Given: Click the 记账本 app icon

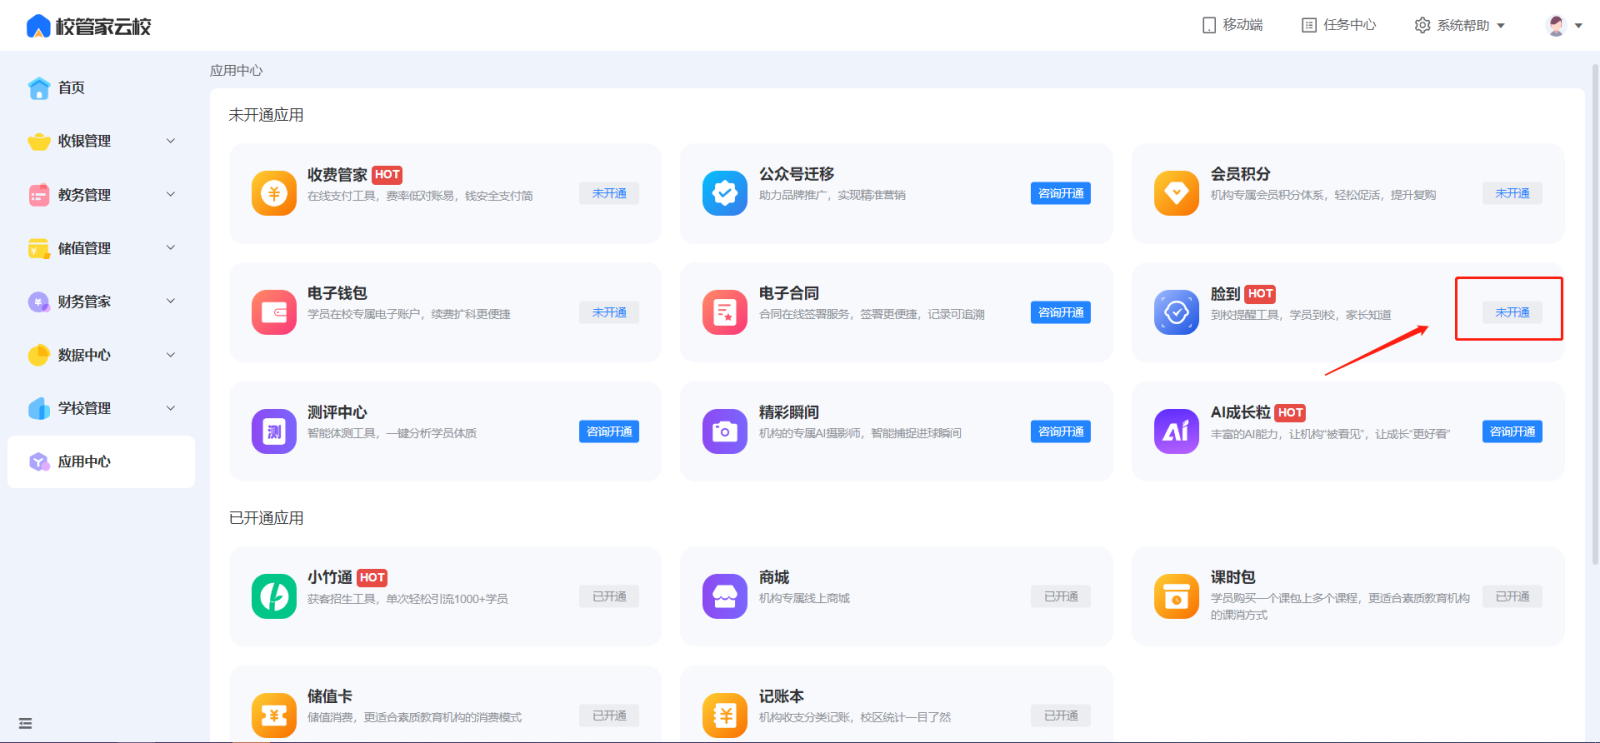Looking at the screenshot, I should click(725, 715).
